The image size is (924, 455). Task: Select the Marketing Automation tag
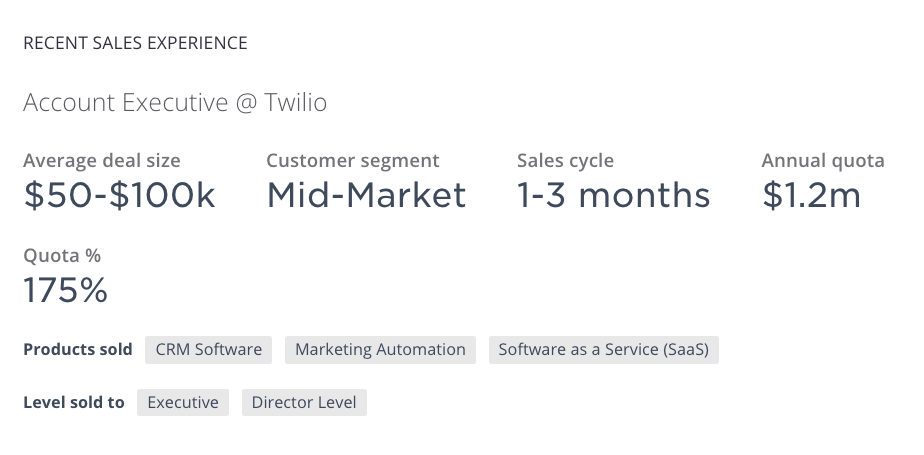(380, 350)
